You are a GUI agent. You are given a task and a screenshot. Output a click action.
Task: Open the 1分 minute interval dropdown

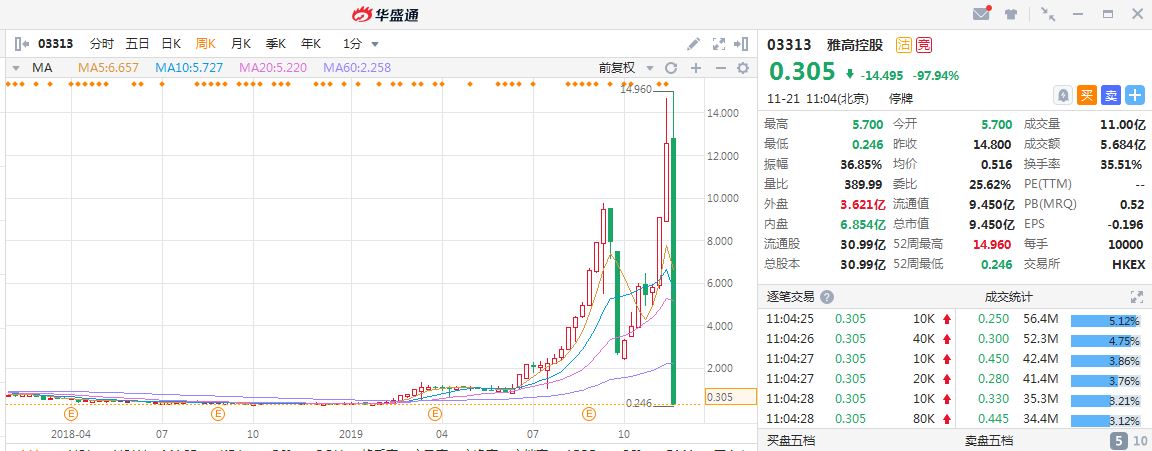click(x=361, y=44)
